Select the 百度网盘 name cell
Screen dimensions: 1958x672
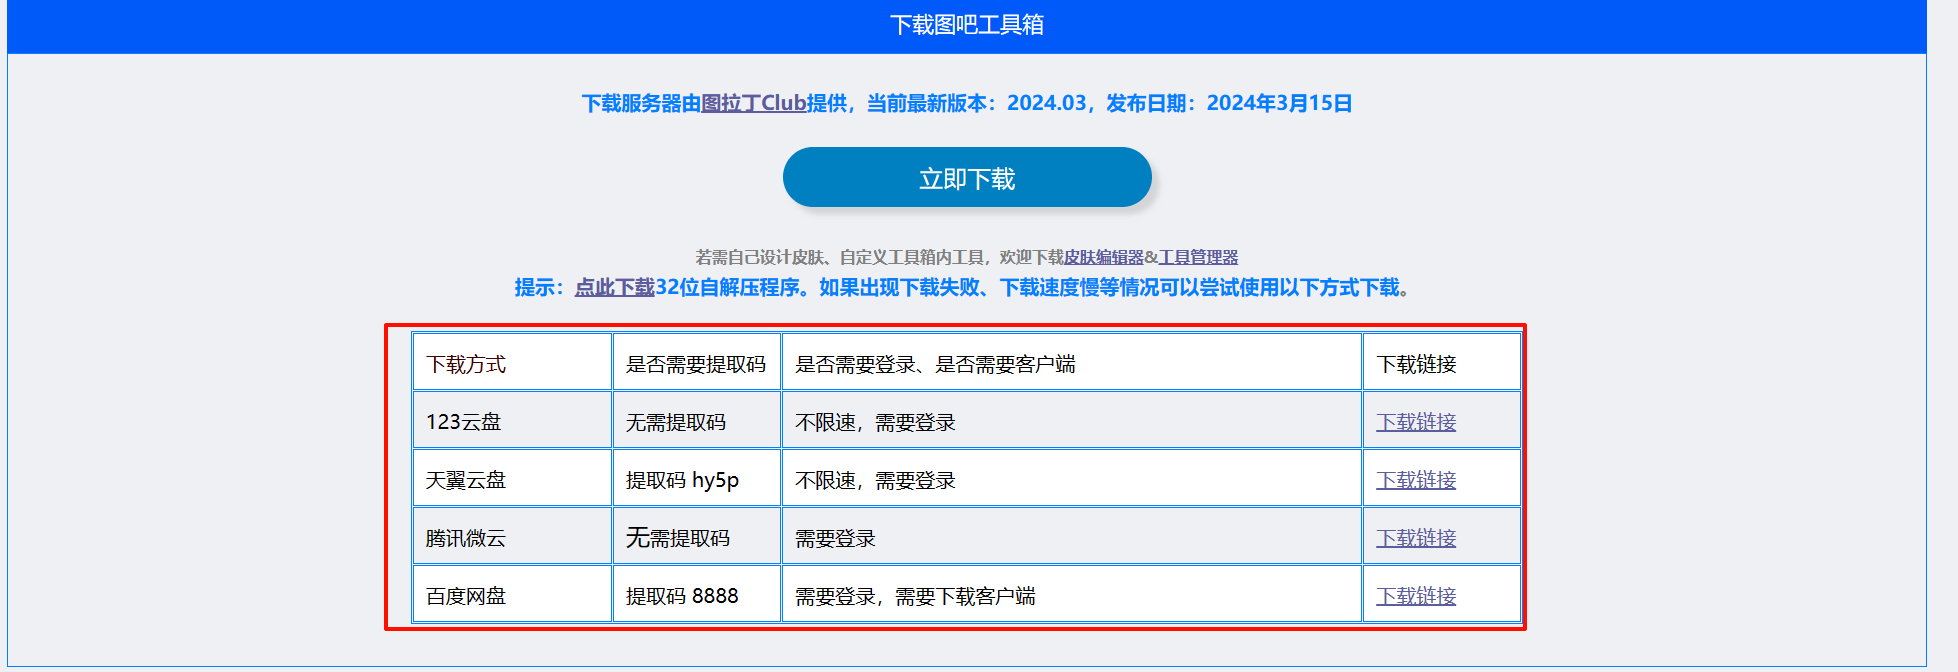pyautogui.click(x=466, y=596)
